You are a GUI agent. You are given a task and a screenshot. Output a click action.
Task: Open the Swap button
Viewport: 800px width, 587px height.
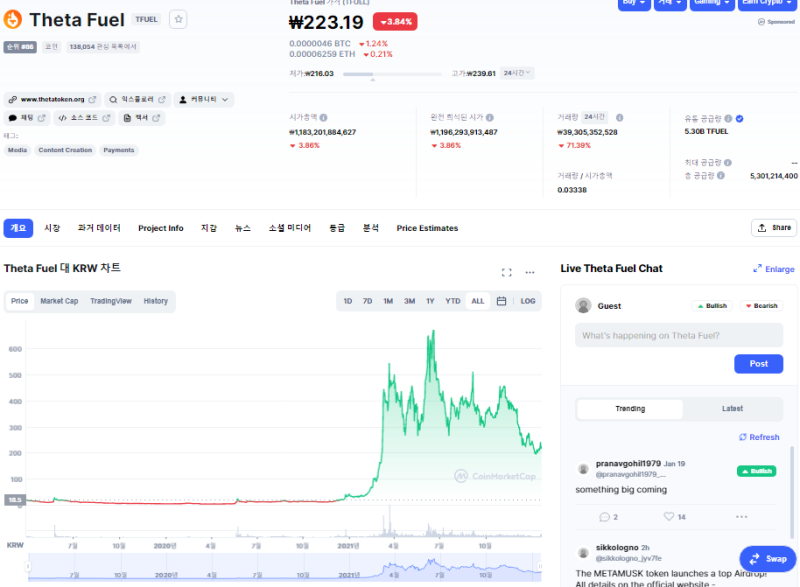pos(767,559)
